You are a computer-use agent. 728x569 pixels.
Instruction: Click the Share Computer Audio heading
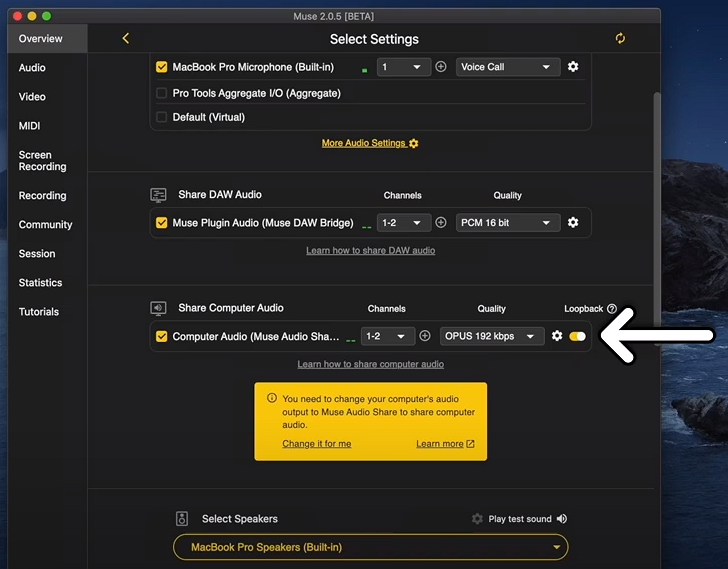pyautogui.click(x=231, y=308)
